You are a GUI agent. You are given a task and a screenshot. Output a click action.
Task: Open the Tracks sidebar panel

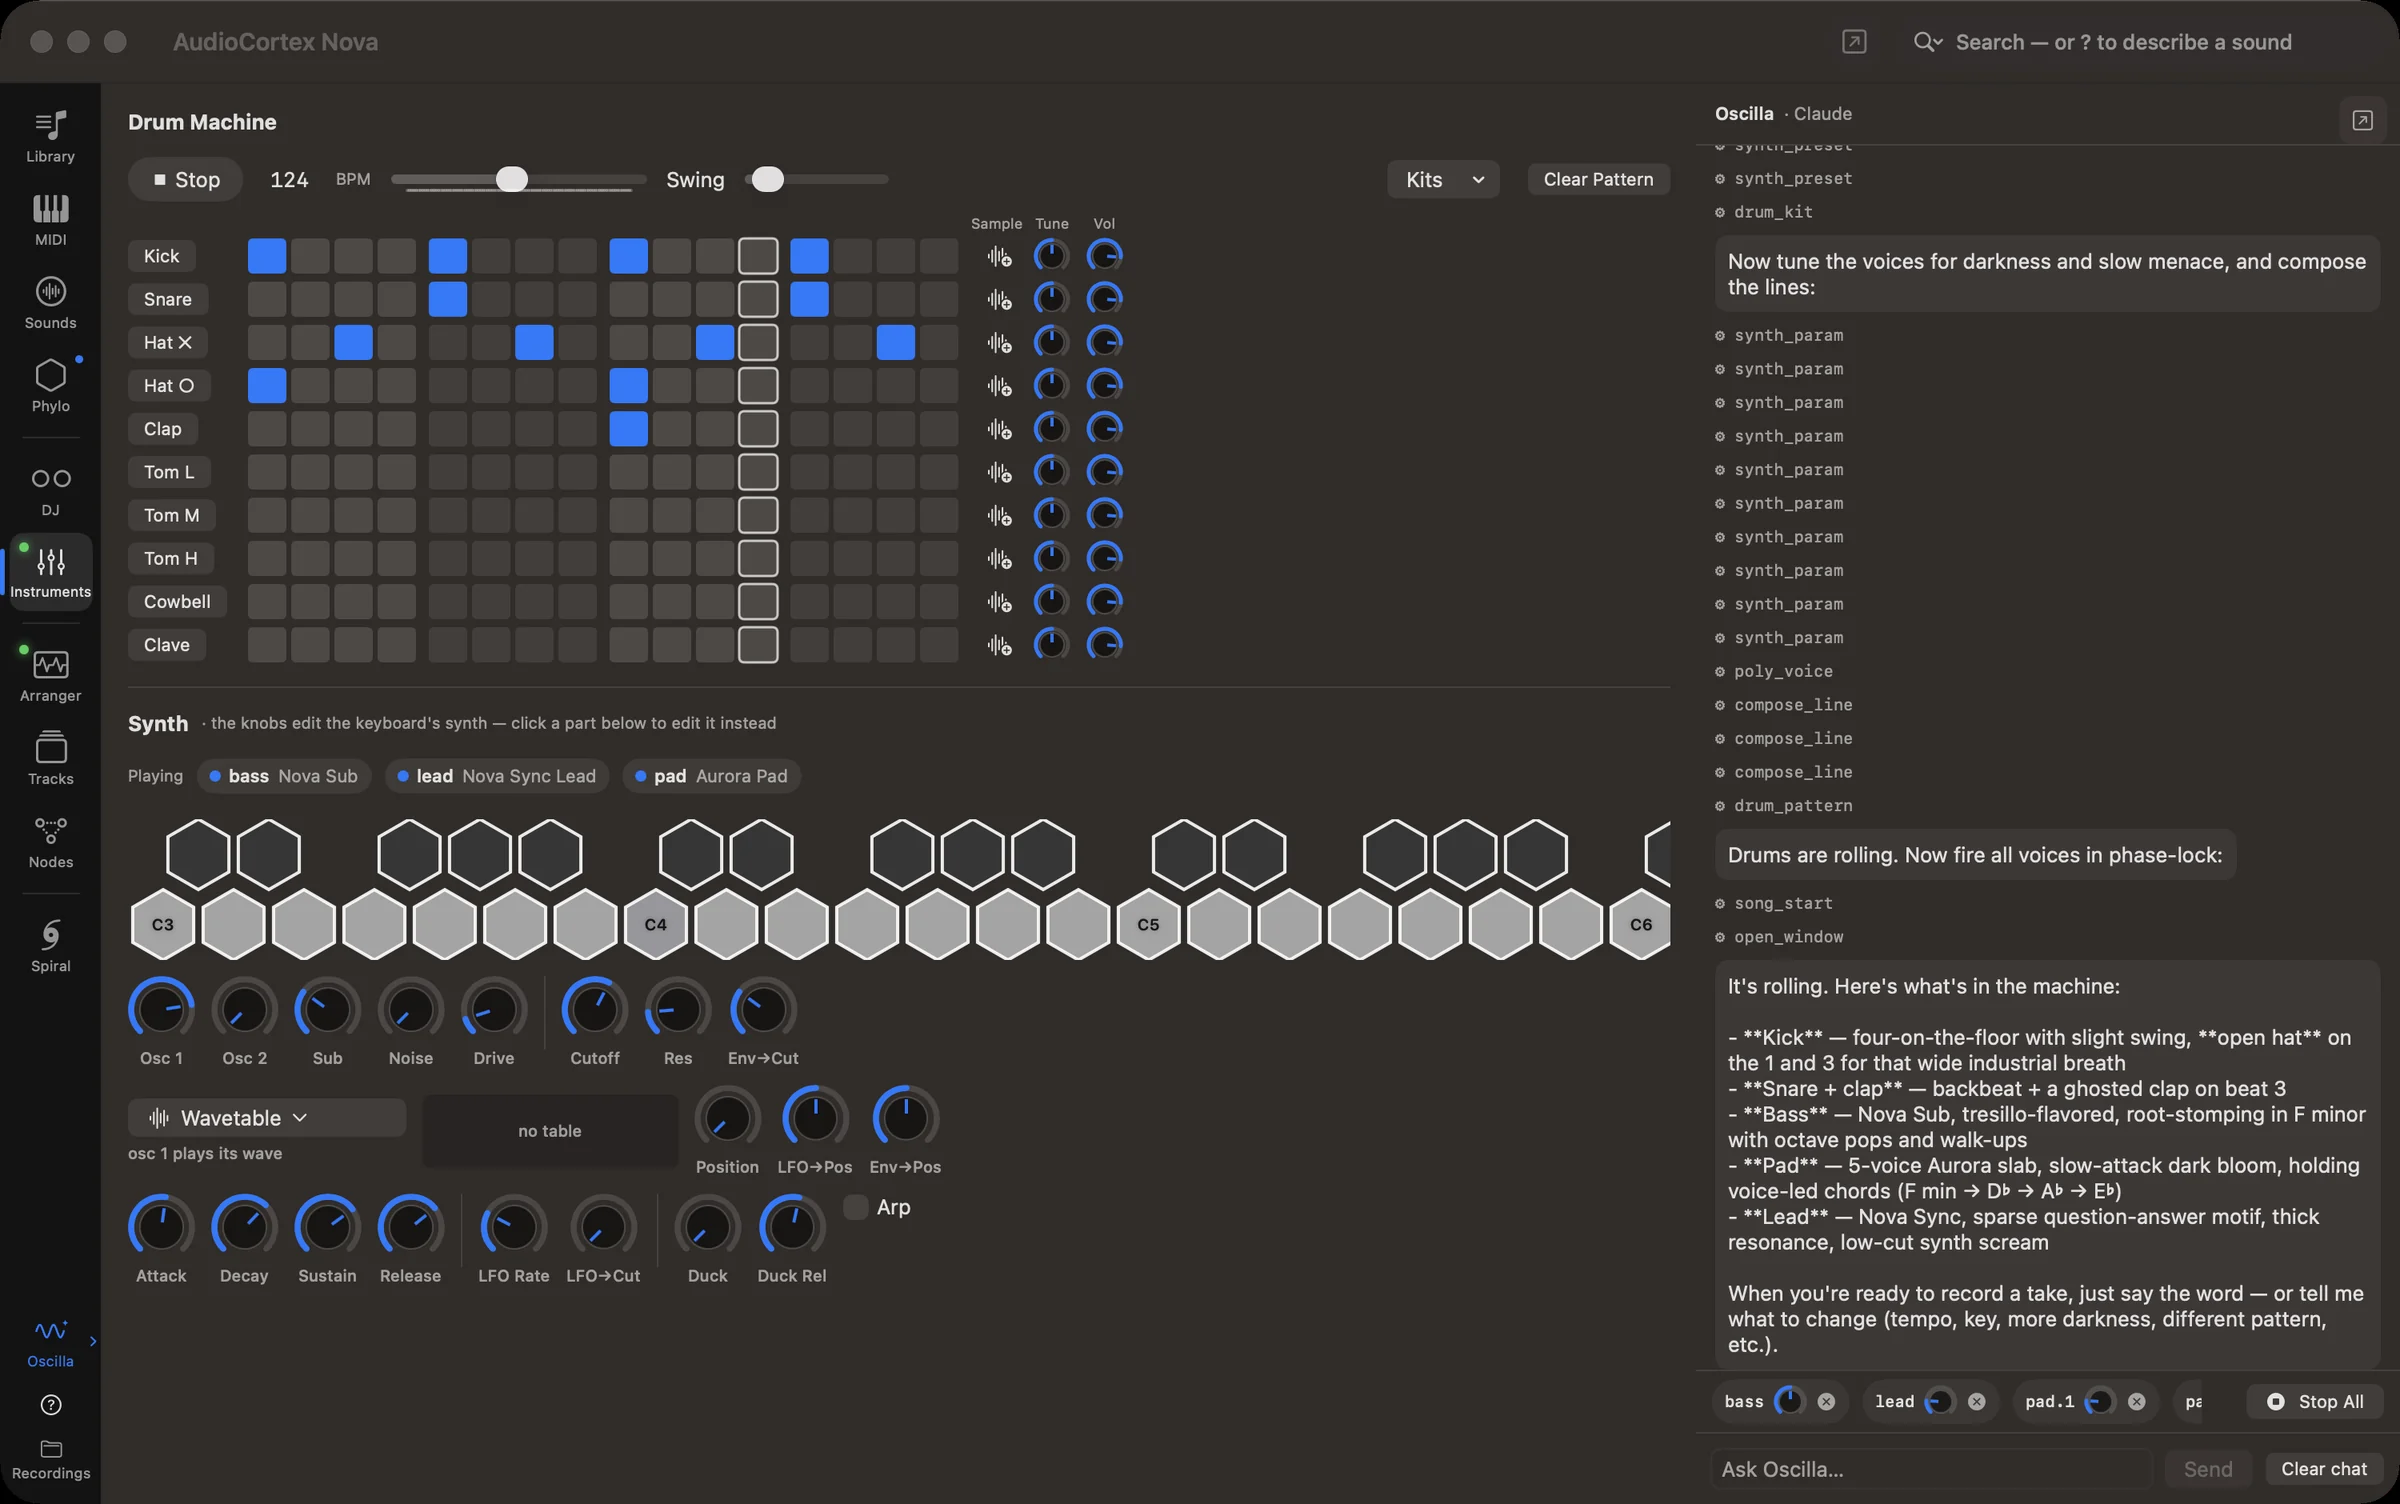click(50, 759)
